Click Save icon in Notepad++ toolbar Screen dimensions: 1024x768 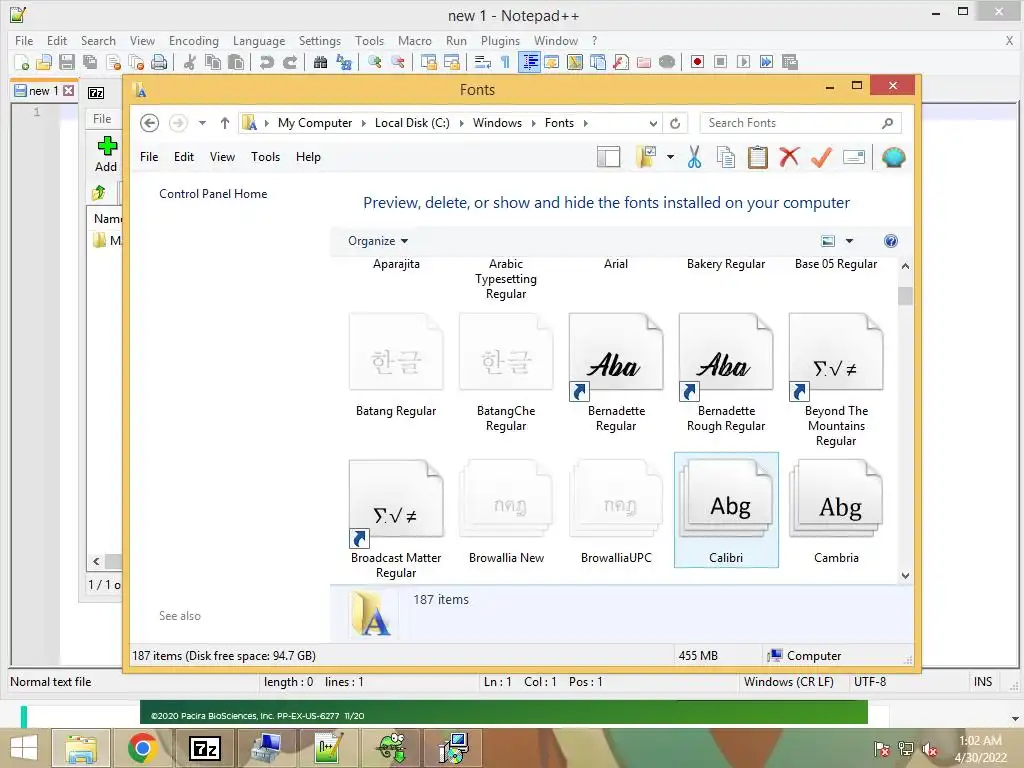tap(67, 62)
